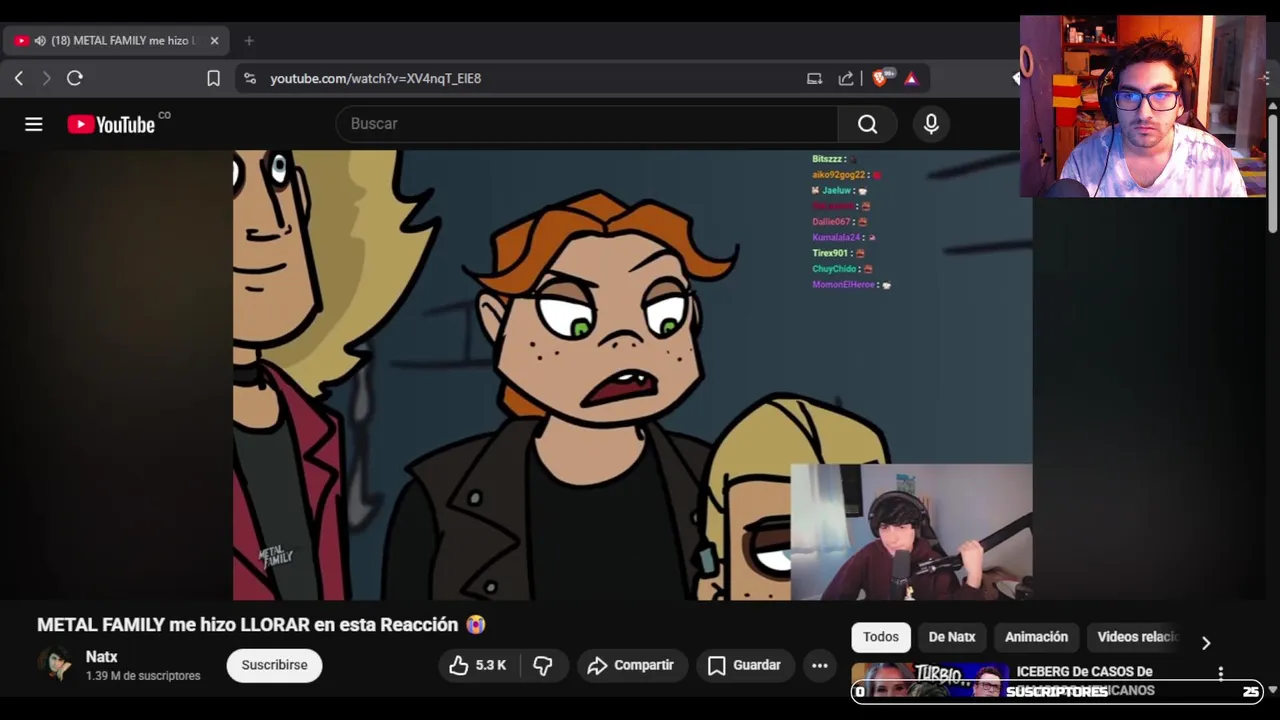Focus the Buscar search box
This screenshot has width=1280, height=720.
[x=587, y=124]
